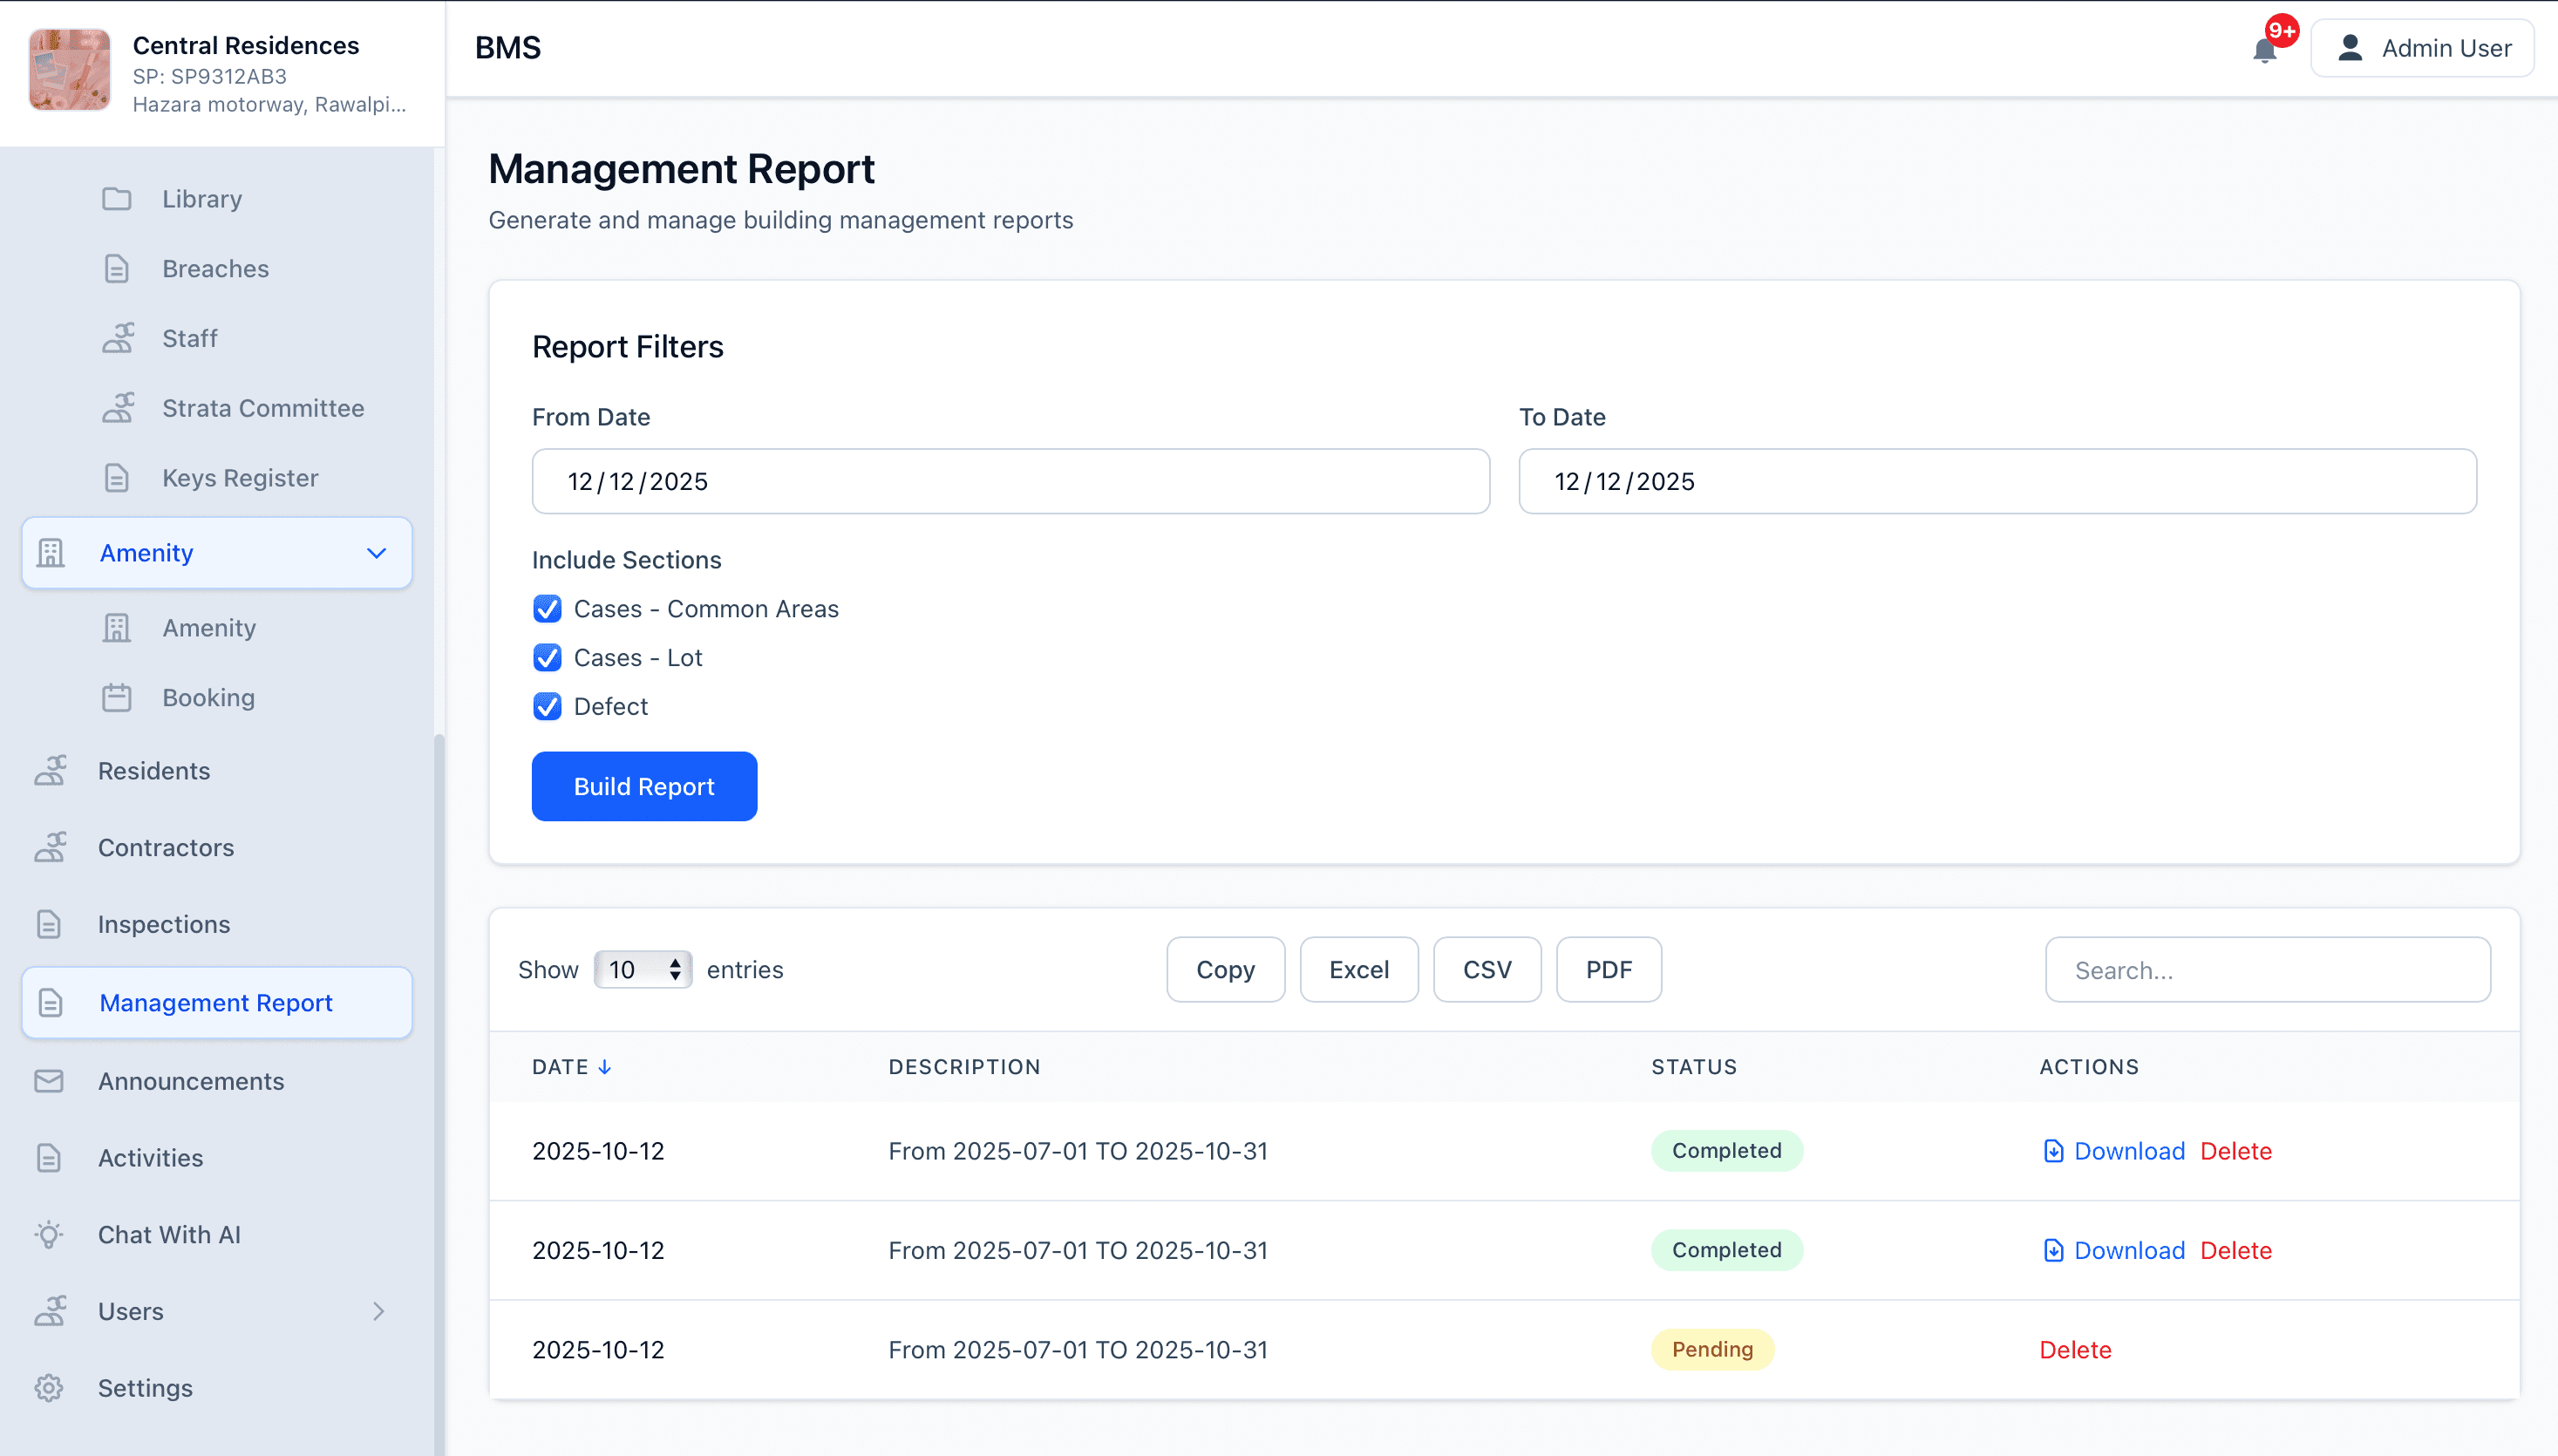The image size is (2558, 1456).
Task: Go to the Staff page
Action: click(x=189, y=338)
